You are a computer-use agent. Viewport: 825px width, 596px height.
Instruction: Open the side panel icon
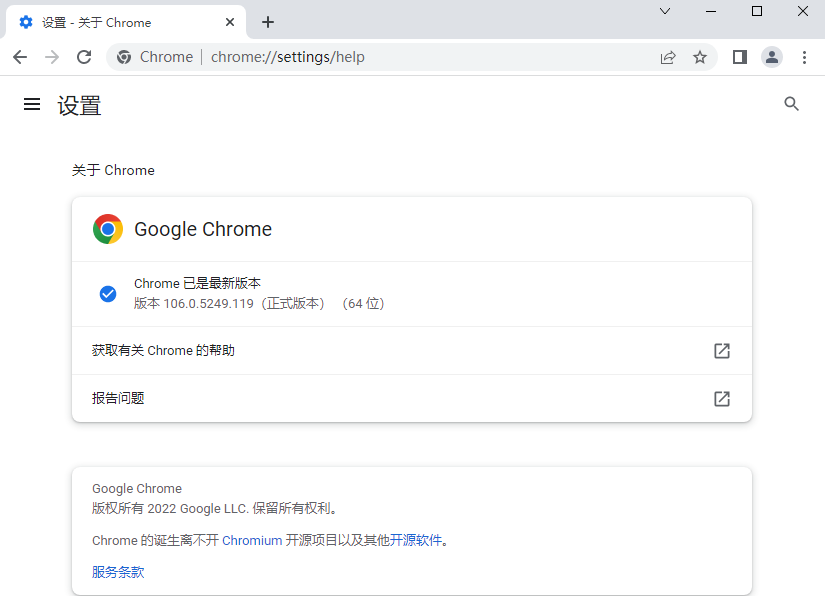click(x=740, y=57)
